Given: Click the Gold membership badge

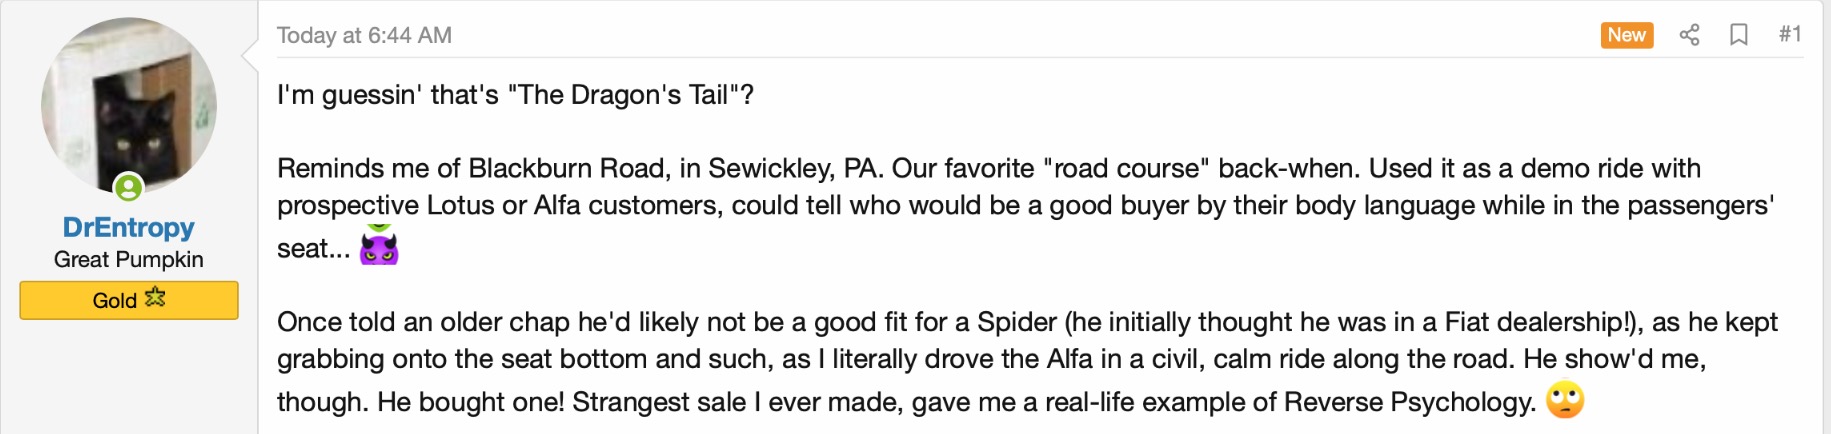Looking at the screenshot, I should [x=128, y=300].
